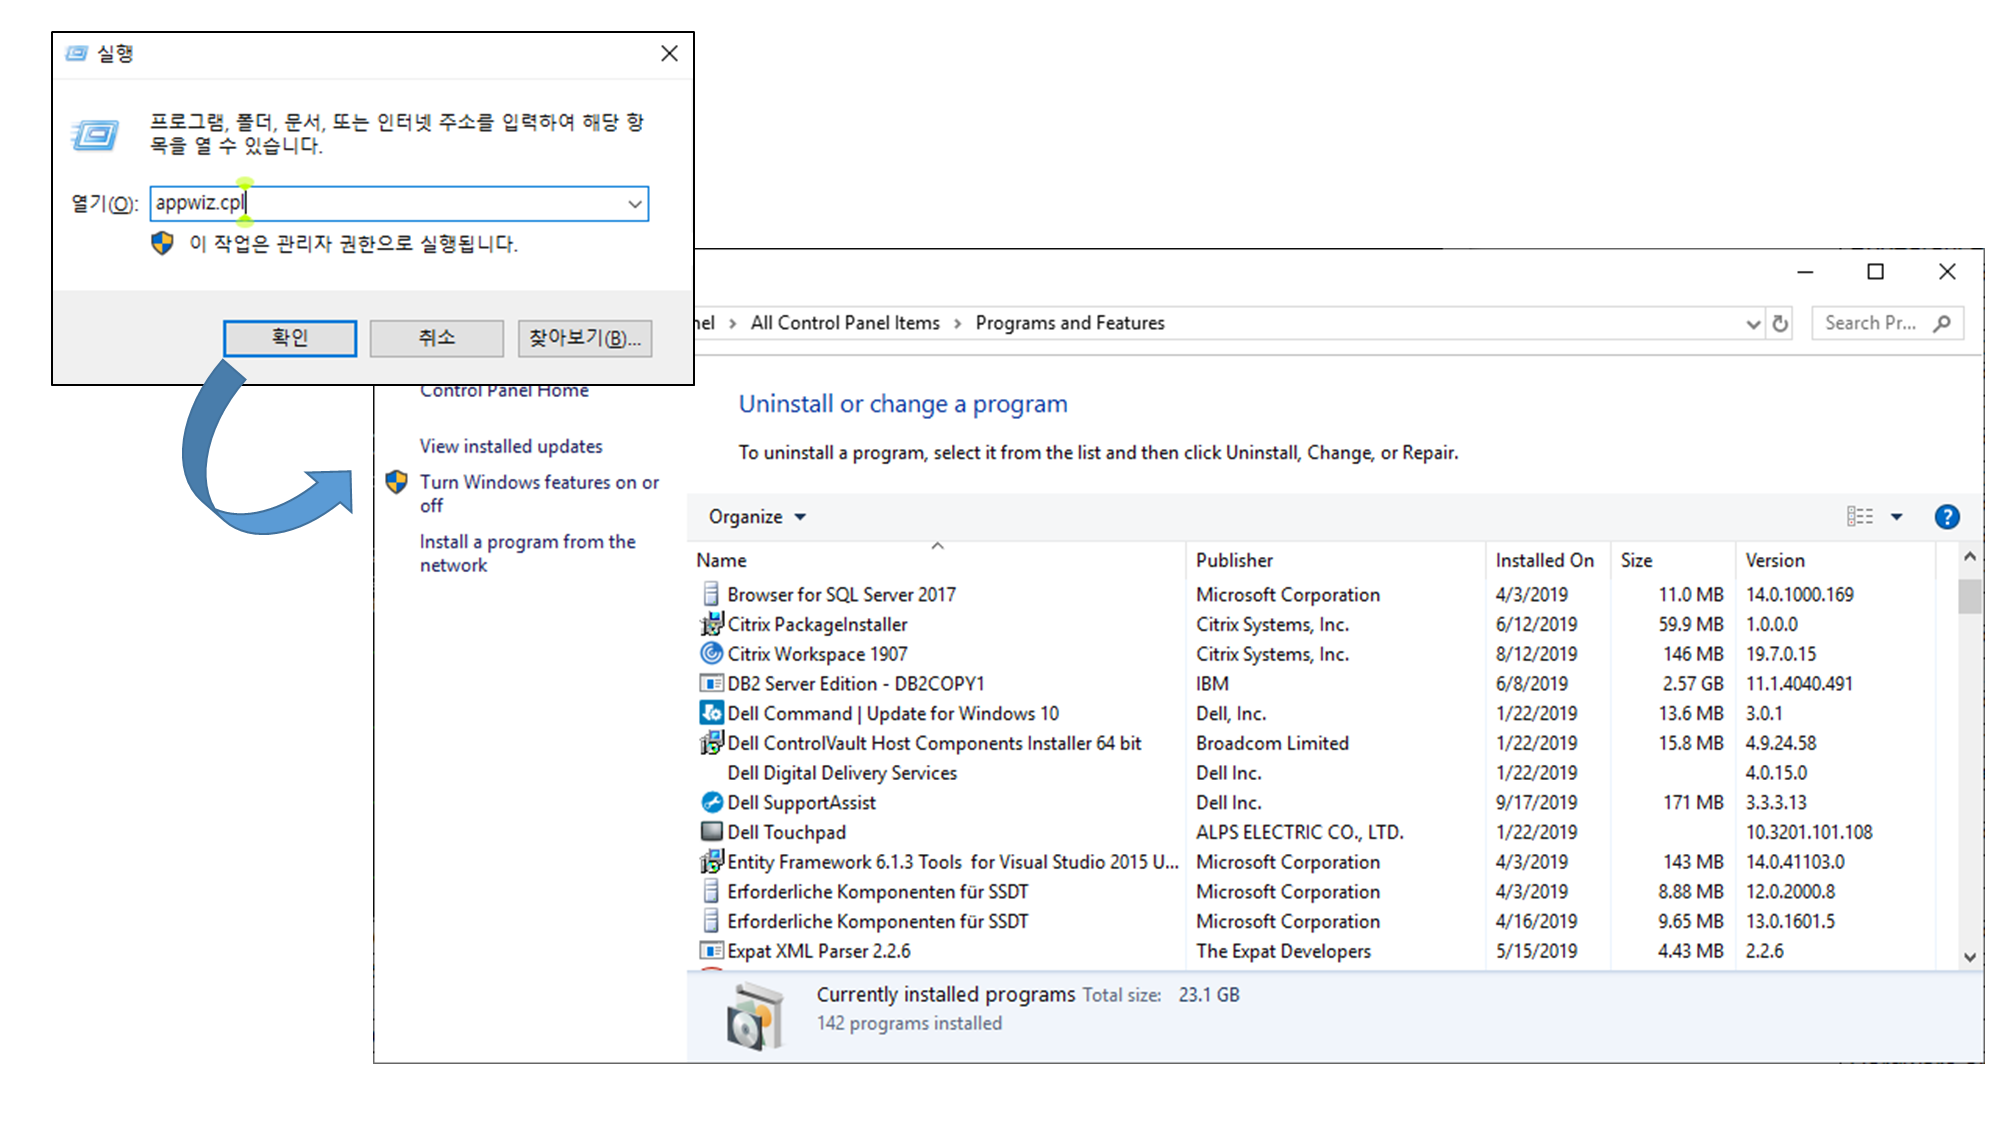Click Programs and Features breadcrumb

click(x=1070, y=323)
